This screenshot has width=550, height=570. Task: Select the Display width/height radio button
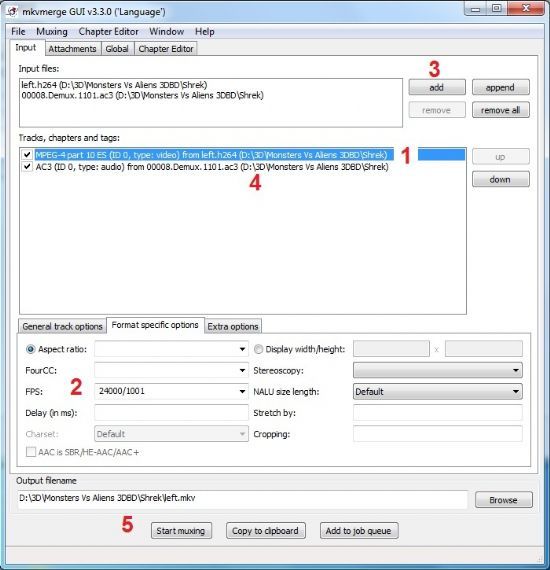(x=258, y=349)
